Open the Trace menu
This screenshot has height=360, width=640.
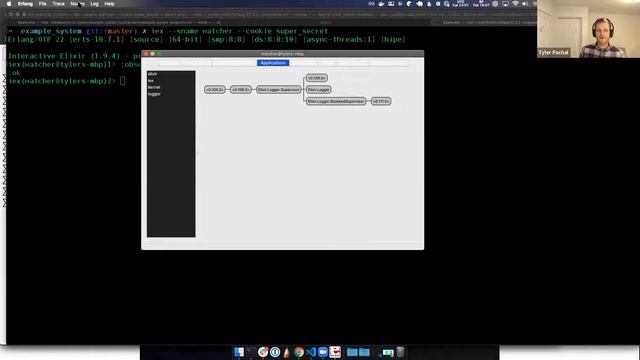[58, 4]
